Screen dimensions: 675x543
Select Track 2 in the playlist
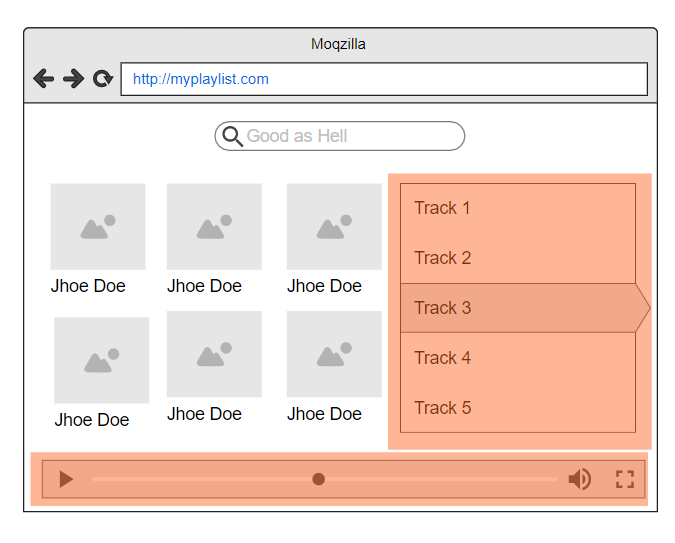click(518, 258)
